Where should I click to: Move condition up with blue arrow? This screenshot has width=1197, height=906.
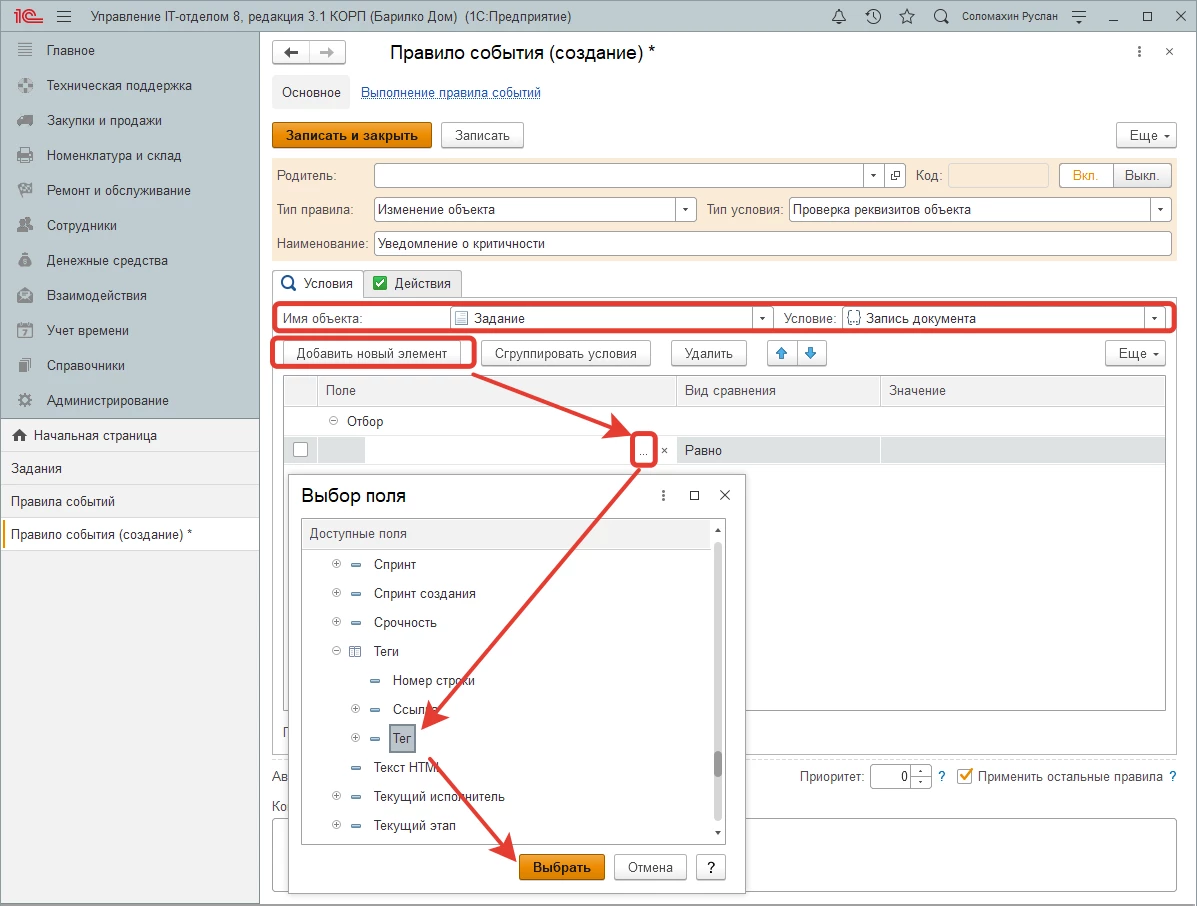[781, 353]
